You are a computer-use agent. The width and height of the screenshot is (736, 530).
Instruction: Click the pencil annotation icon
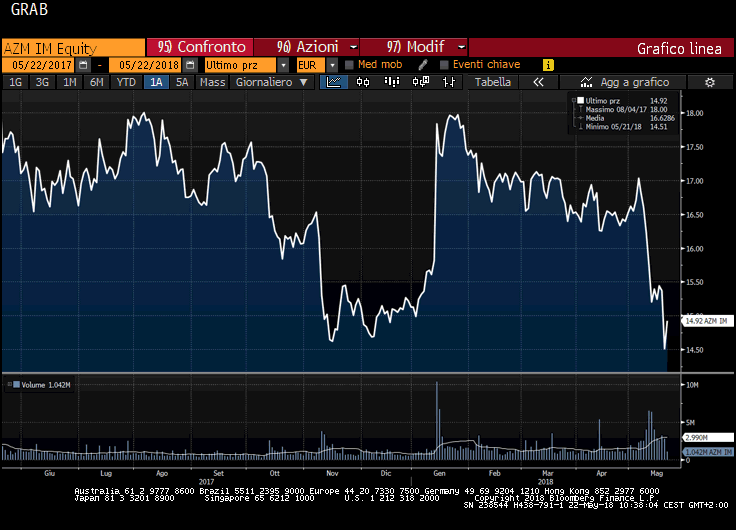click(423, 65)
